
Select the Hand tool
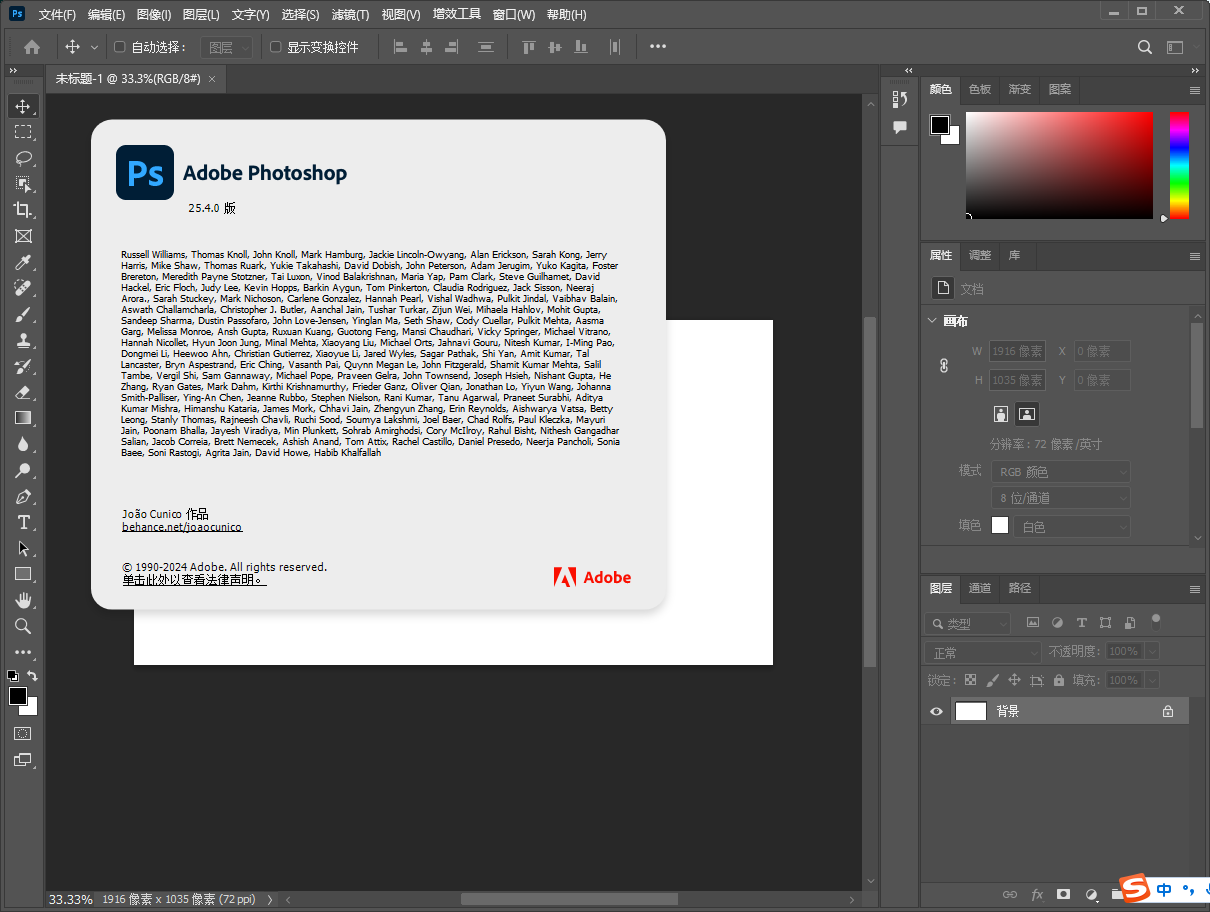tap(24, 600)
